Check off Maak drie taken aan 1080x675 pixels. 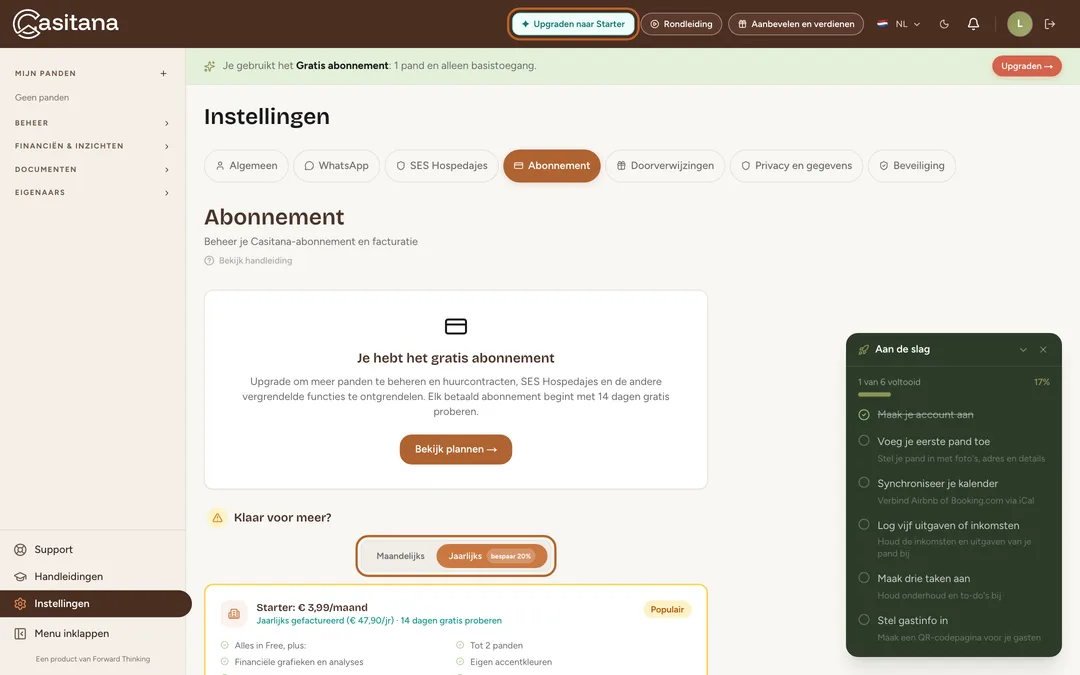(864, 578)
